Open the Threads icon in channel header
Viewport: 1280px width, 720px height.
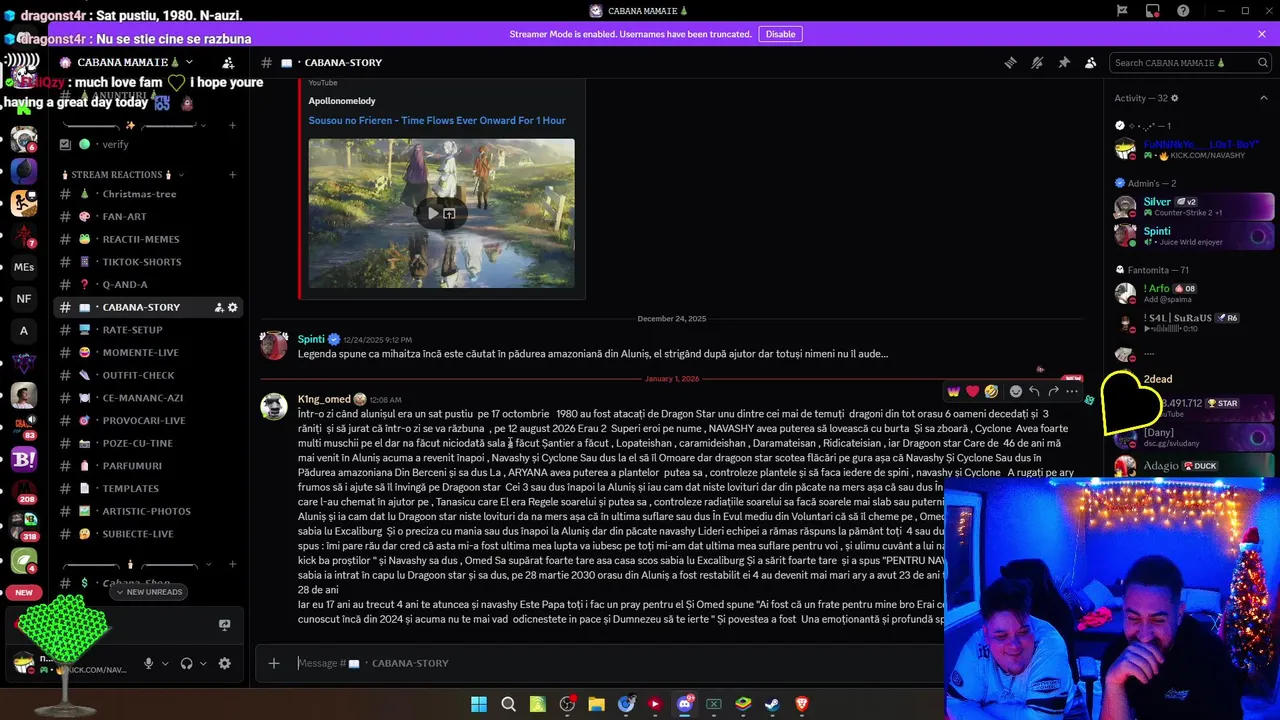click(x=1010, y=62)
